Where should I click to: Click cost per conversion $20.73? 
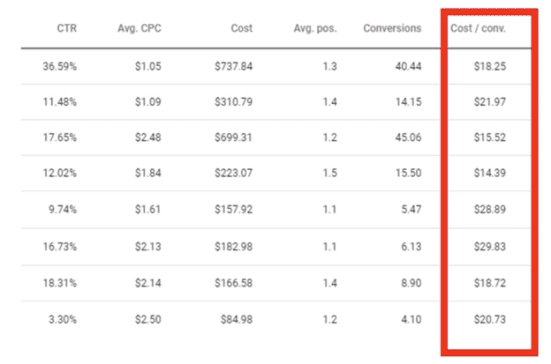[490, 319]
